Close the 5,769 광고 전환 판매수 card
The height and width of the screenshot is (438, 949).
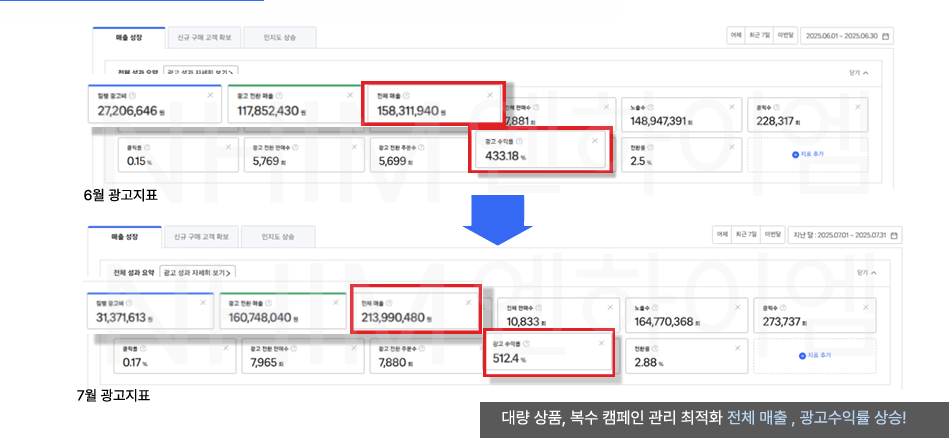(354, 146)
